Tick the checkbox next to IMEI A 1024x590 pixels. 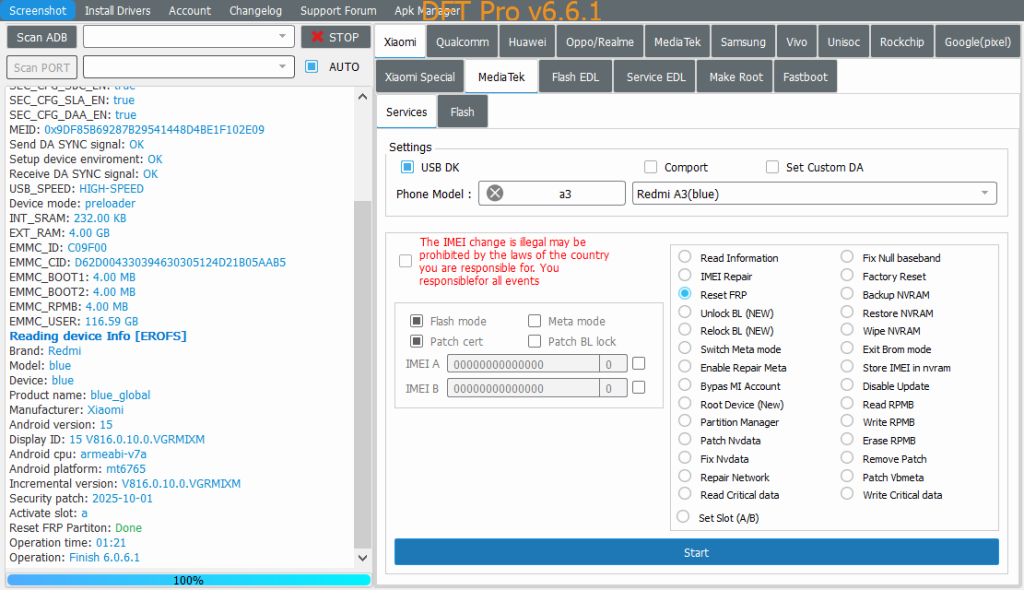(639, 363)
